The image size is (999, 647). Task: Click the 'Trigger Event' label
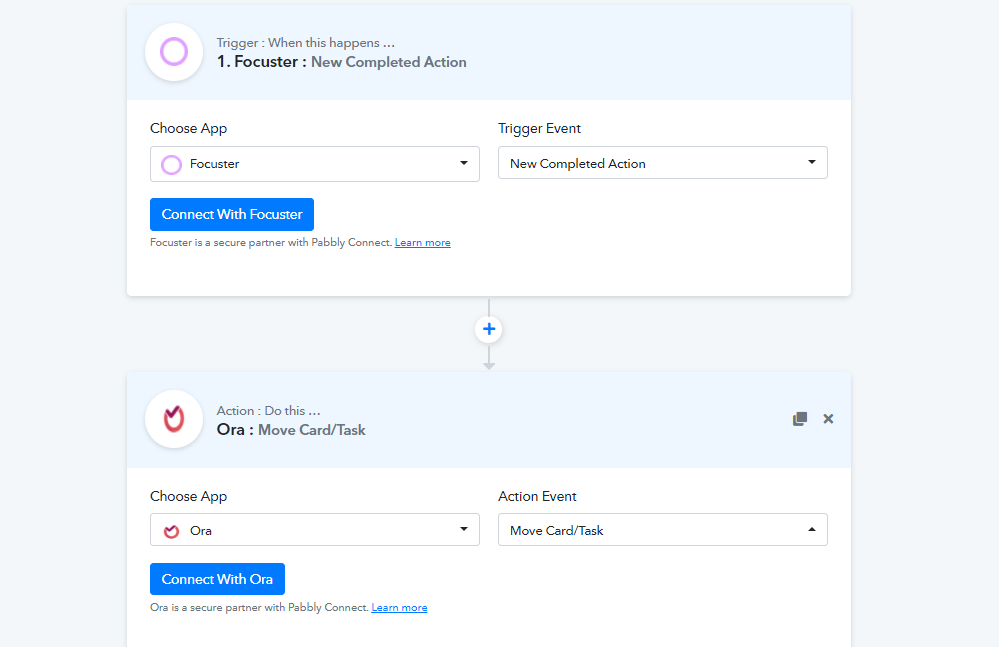point(540,129)
